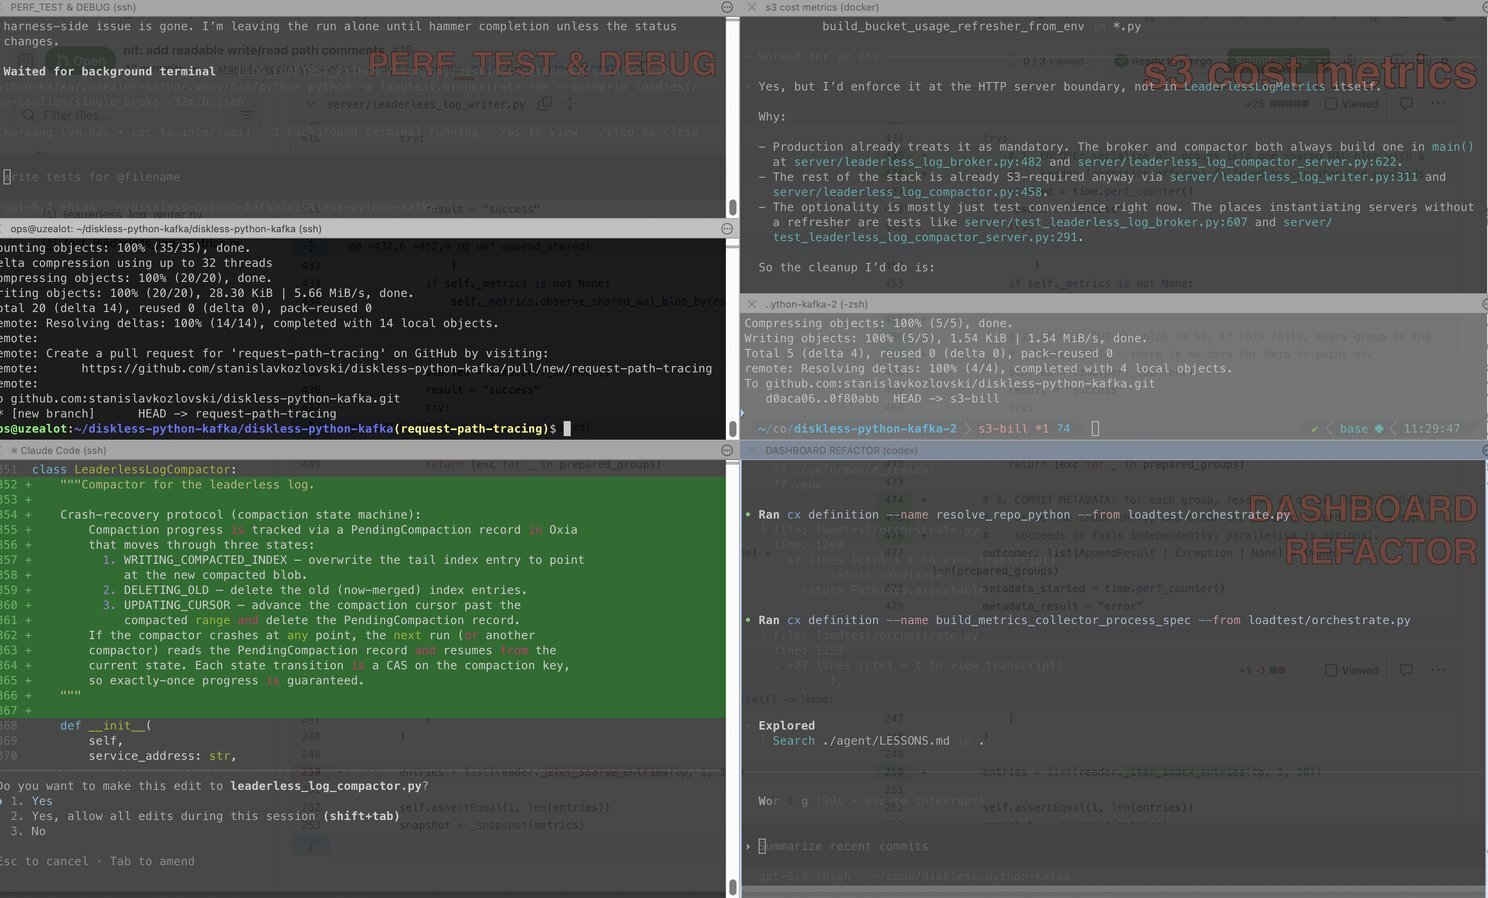
Task: Open server/test_leaderless_log_broker.py:607 reference
Action: tap(1105, 222)
